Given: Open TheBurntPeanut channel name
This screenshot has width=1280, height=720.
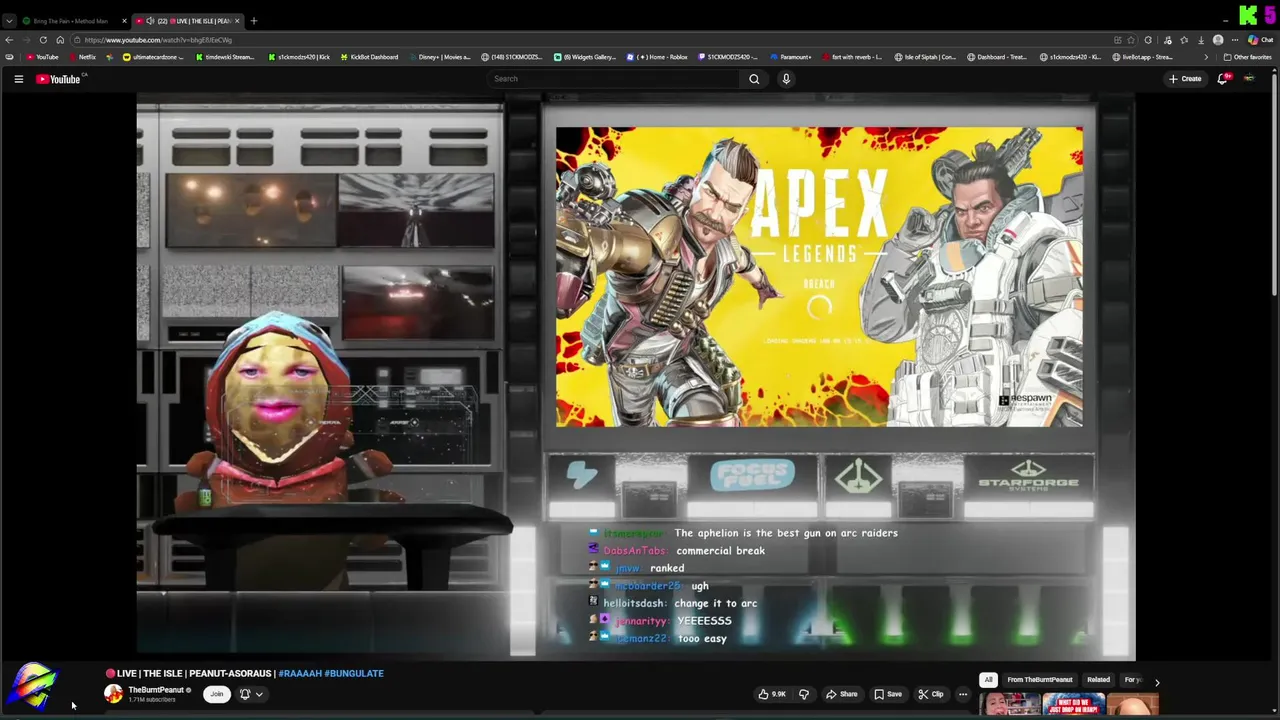Looking at the screenshot, I should click(x=155, y=690).
